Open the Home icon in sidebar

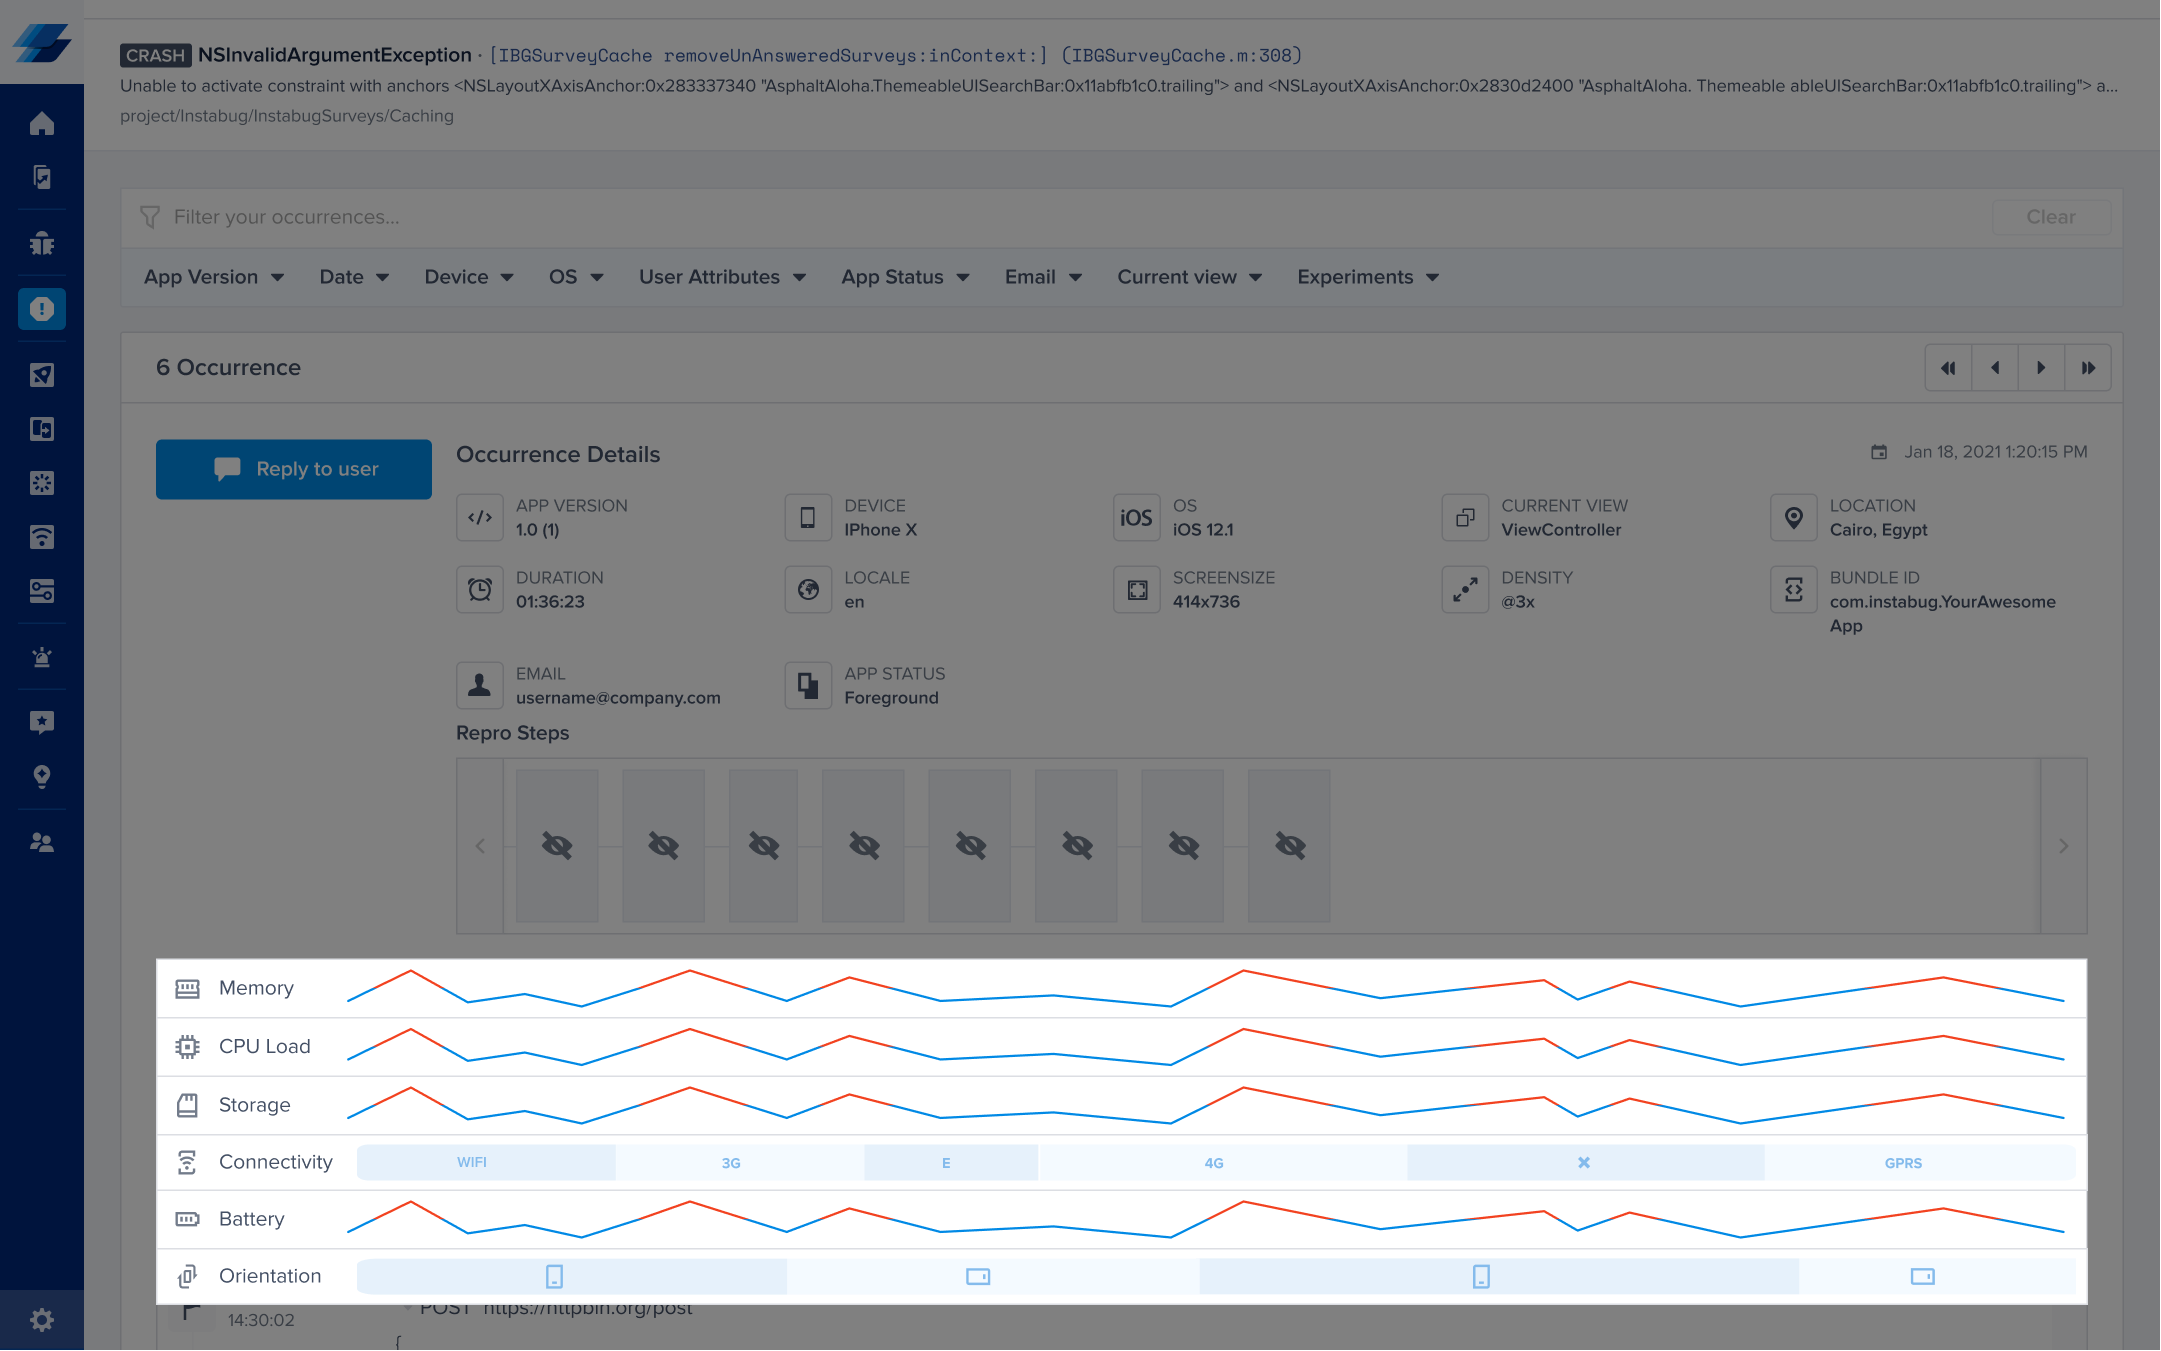coord(42,124)
